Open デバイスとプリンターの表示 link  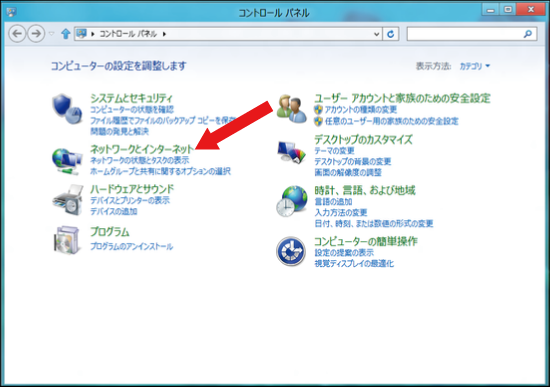coord(130,200)
